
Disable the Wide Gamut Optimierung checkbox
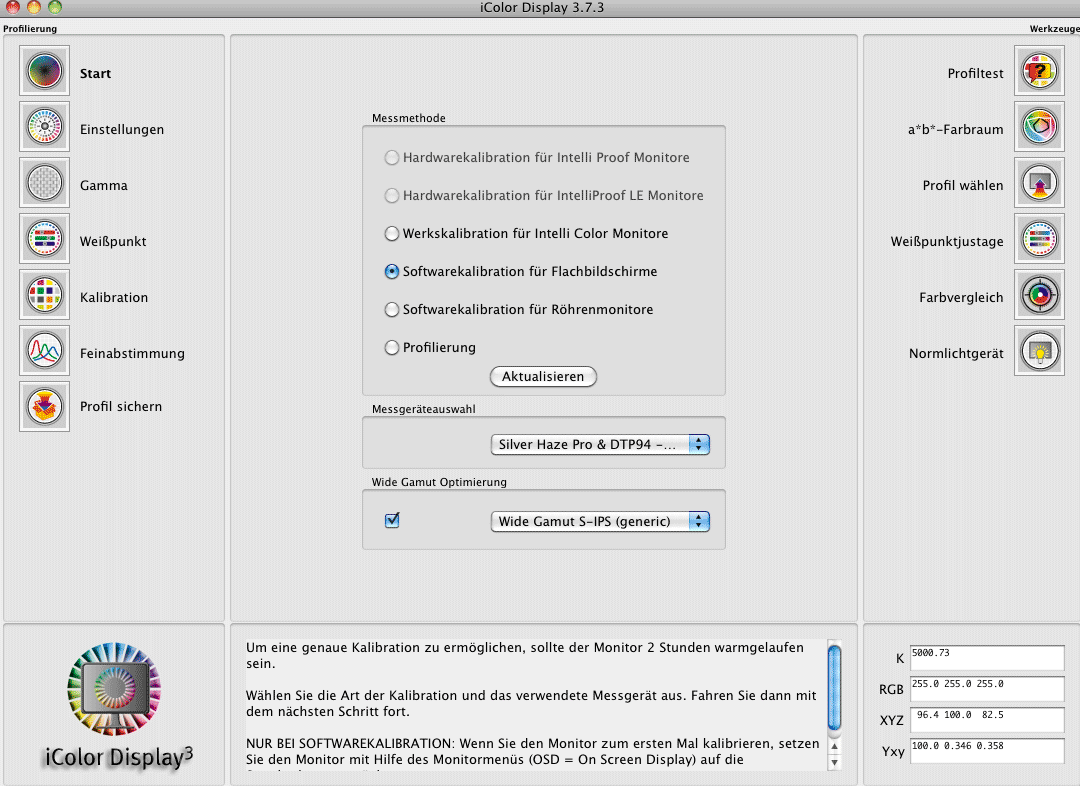(392, 520)
